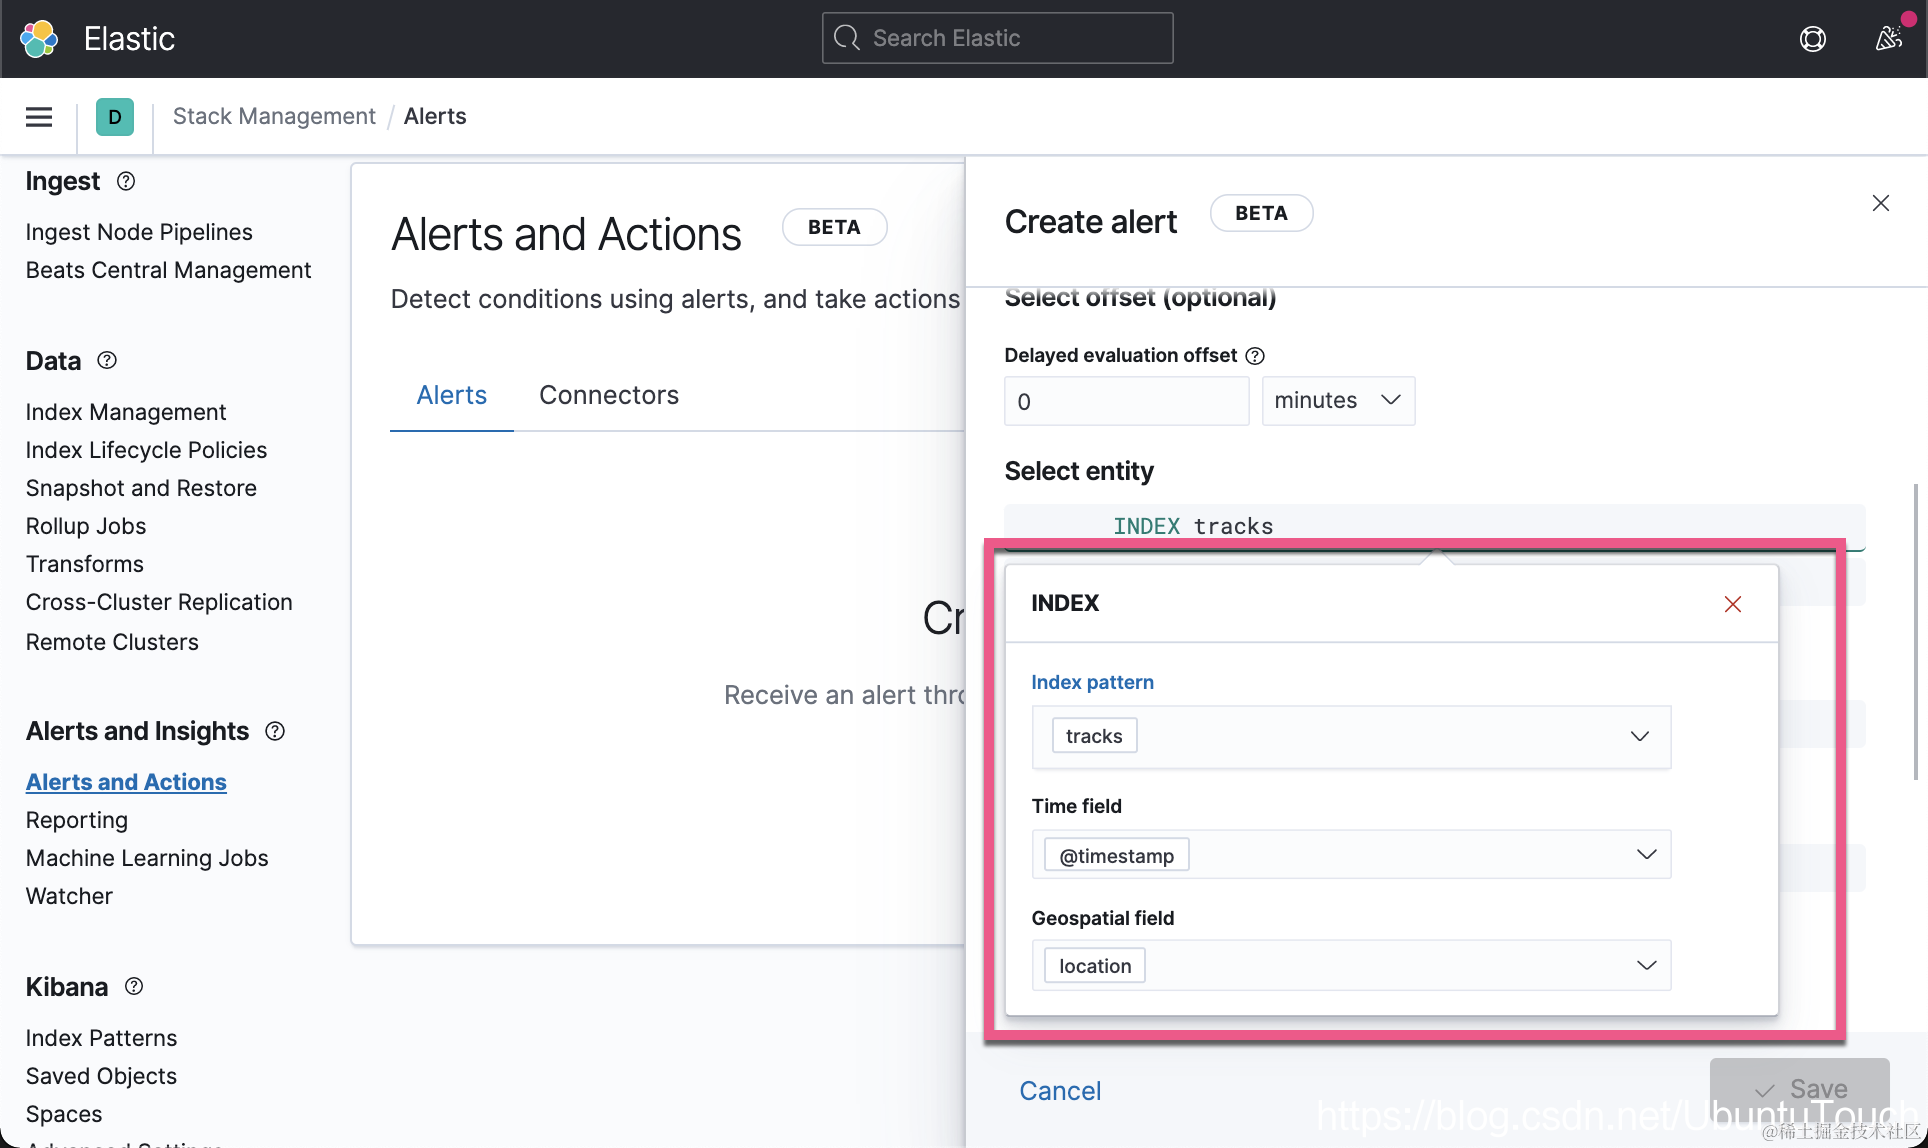Open the Geospatial field location dropdown
1928x1148 pixels.
coord(1646,965)
